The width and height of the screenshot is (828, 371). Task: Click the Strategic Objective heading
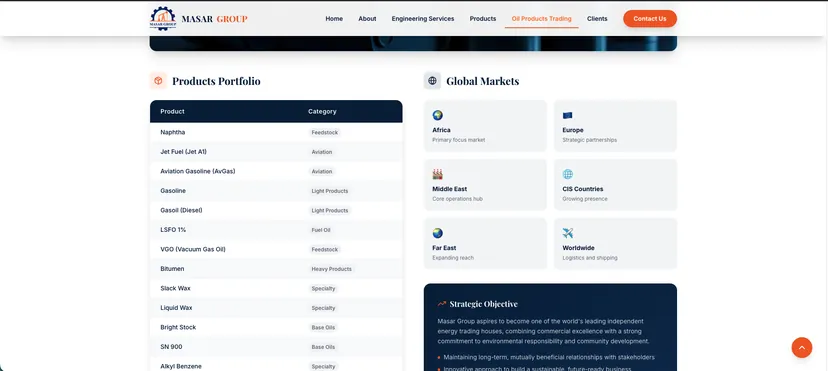click(483, 304)
